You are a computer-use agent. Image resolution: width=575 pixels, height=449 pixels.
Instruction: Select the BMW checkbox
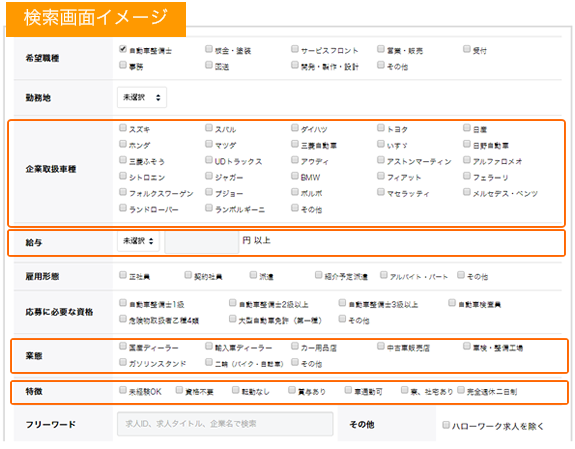pos(295,176)
